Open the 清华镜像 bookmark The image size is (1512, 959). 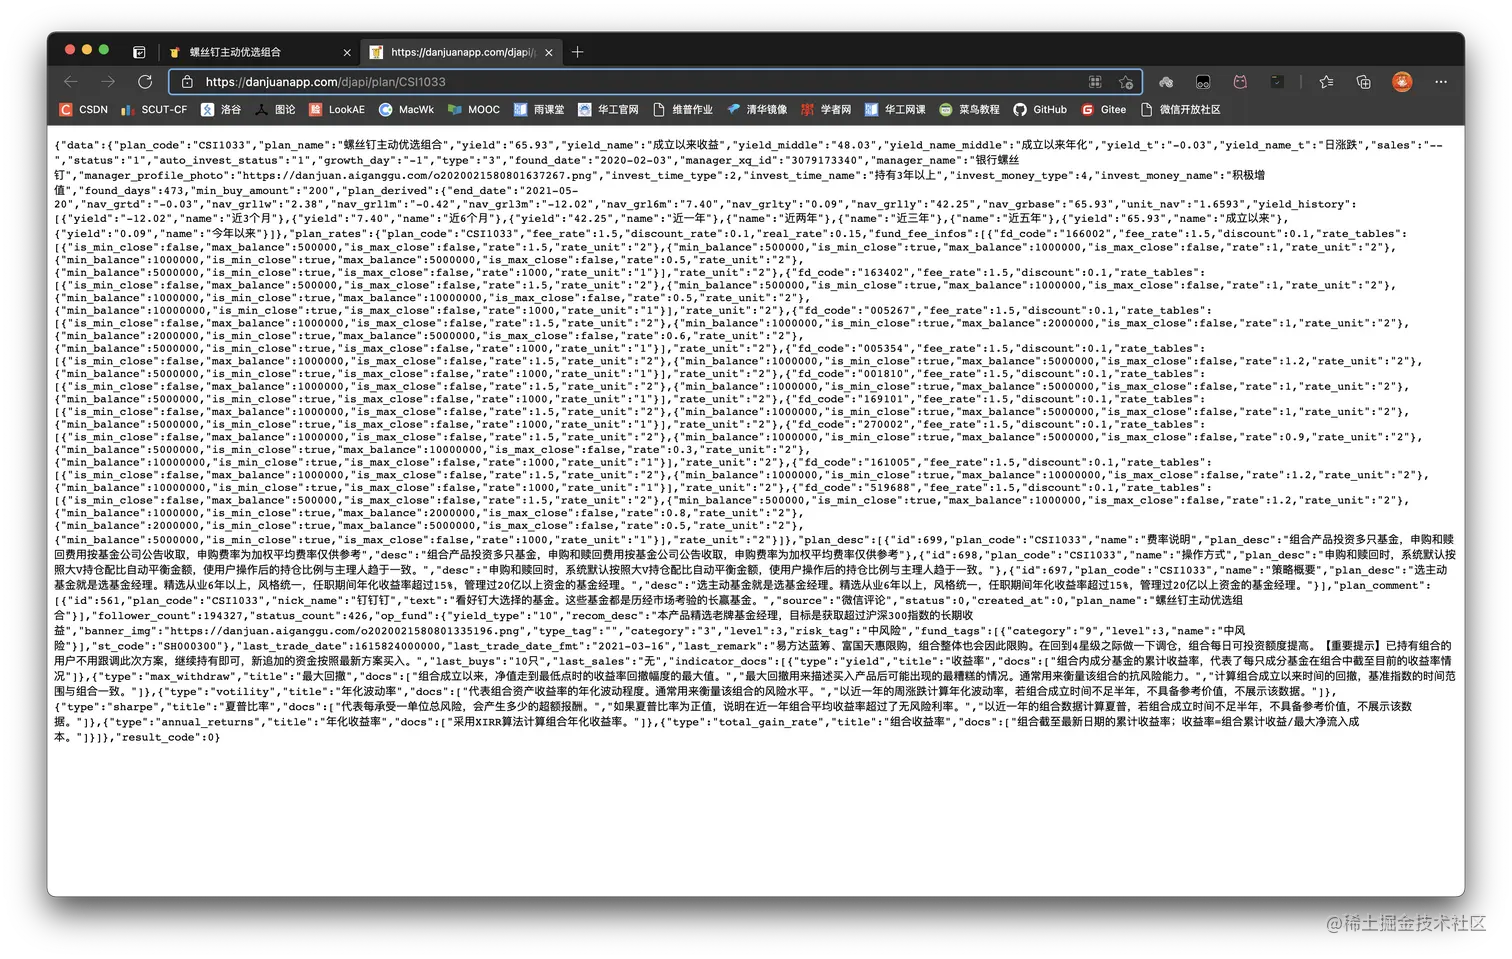pos(757,110)
